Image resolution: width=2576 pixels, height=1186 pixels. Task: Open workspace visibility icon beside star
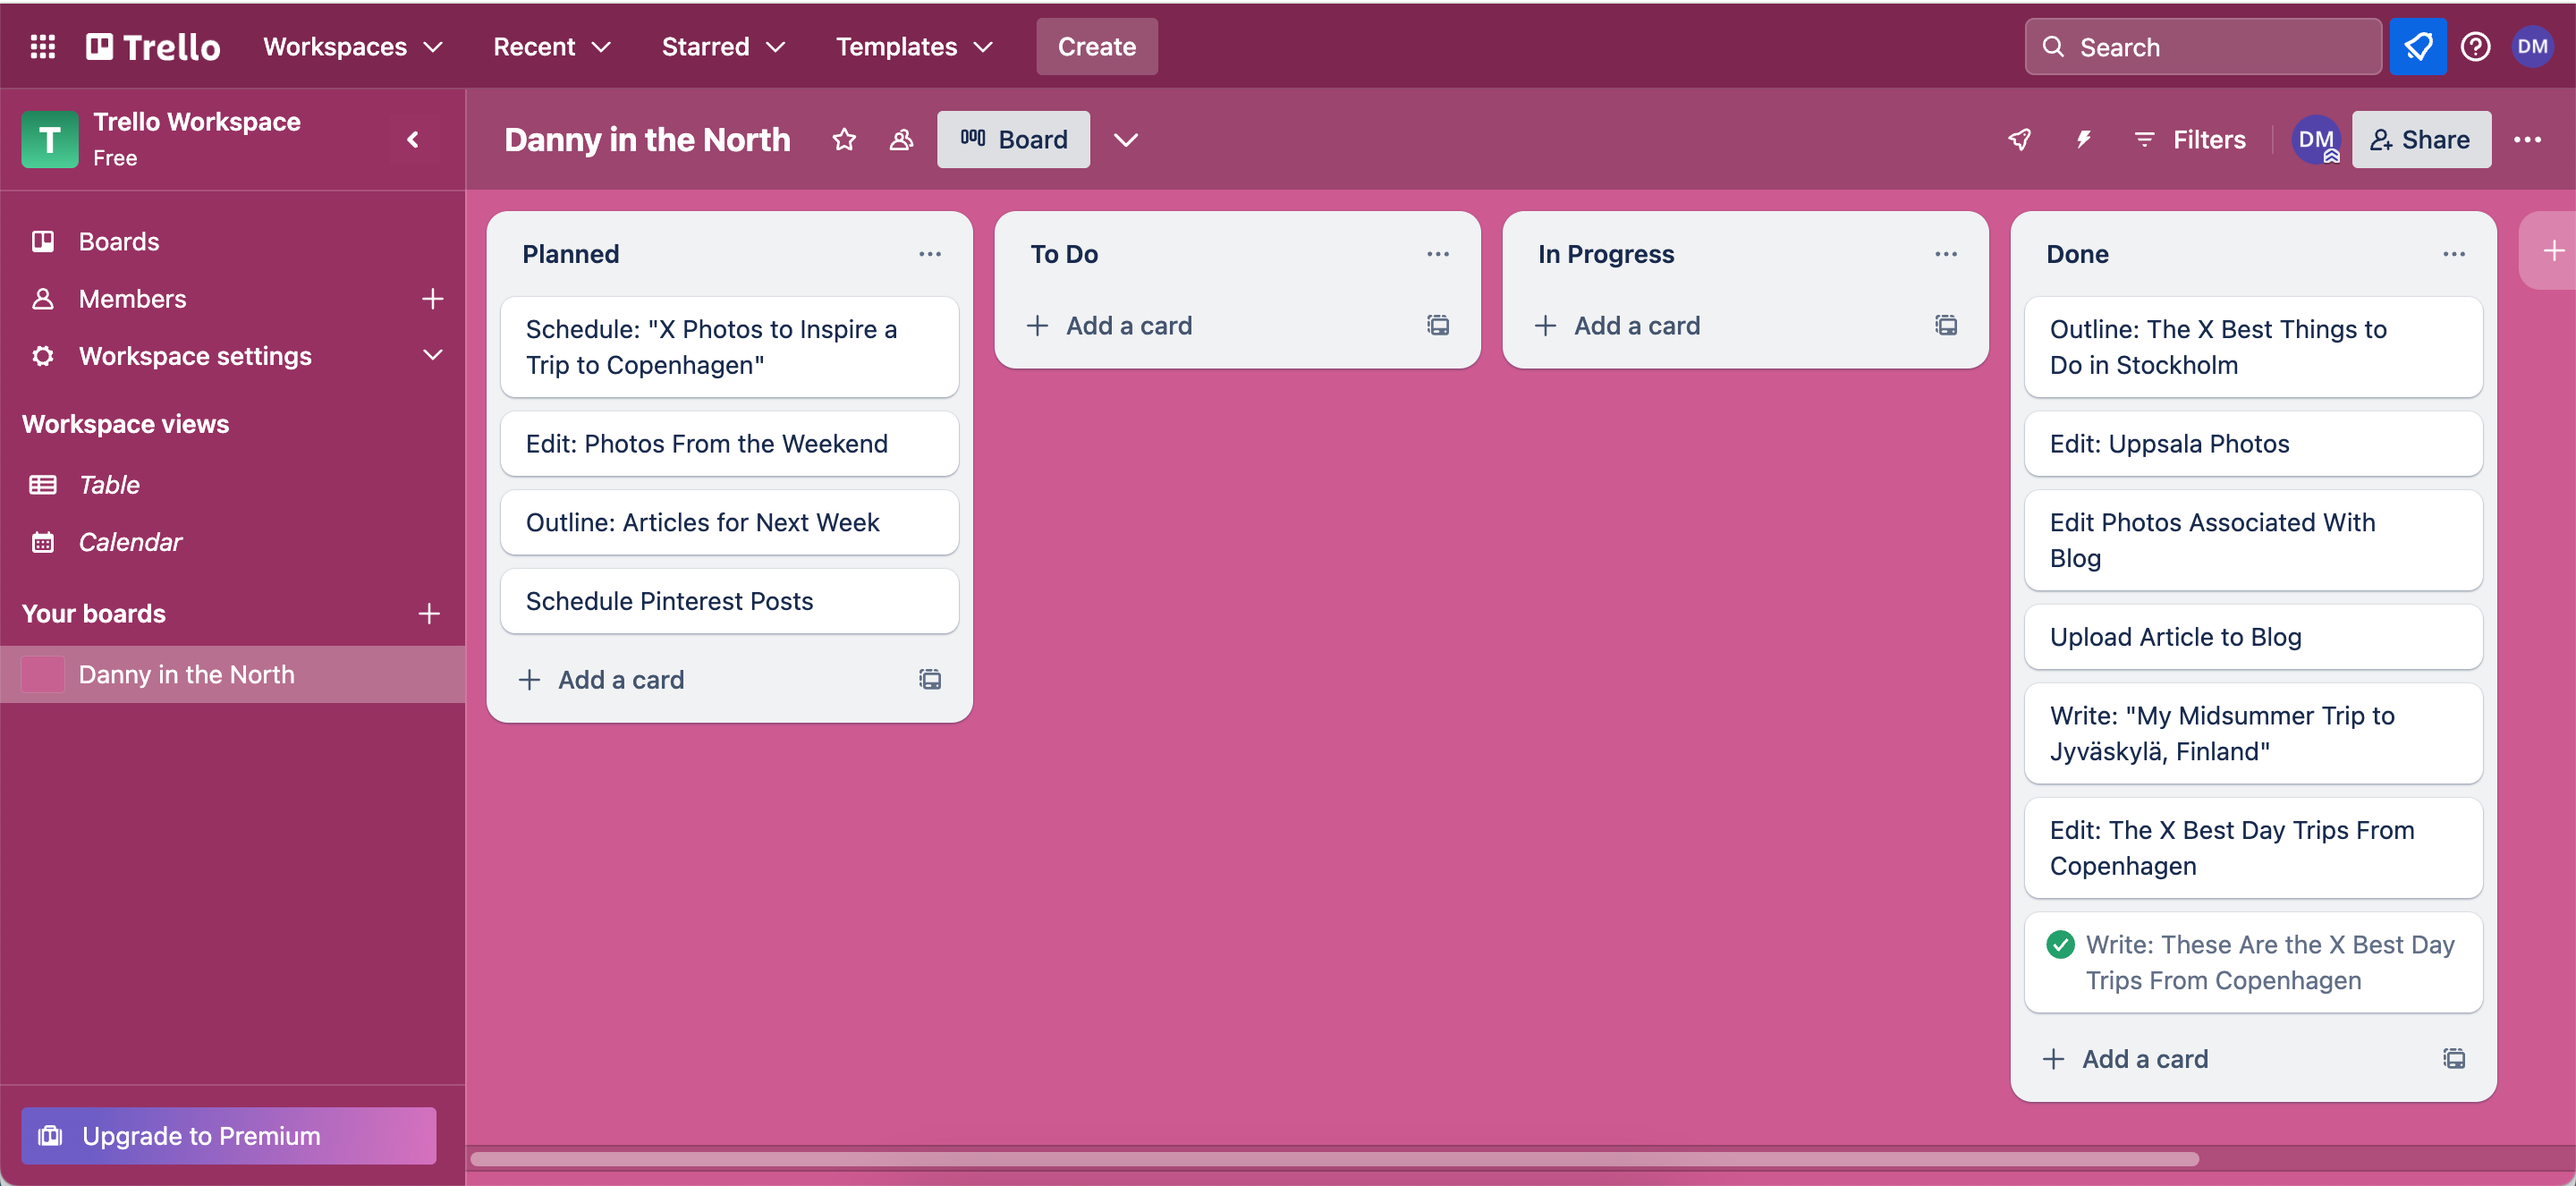(901, 140)
